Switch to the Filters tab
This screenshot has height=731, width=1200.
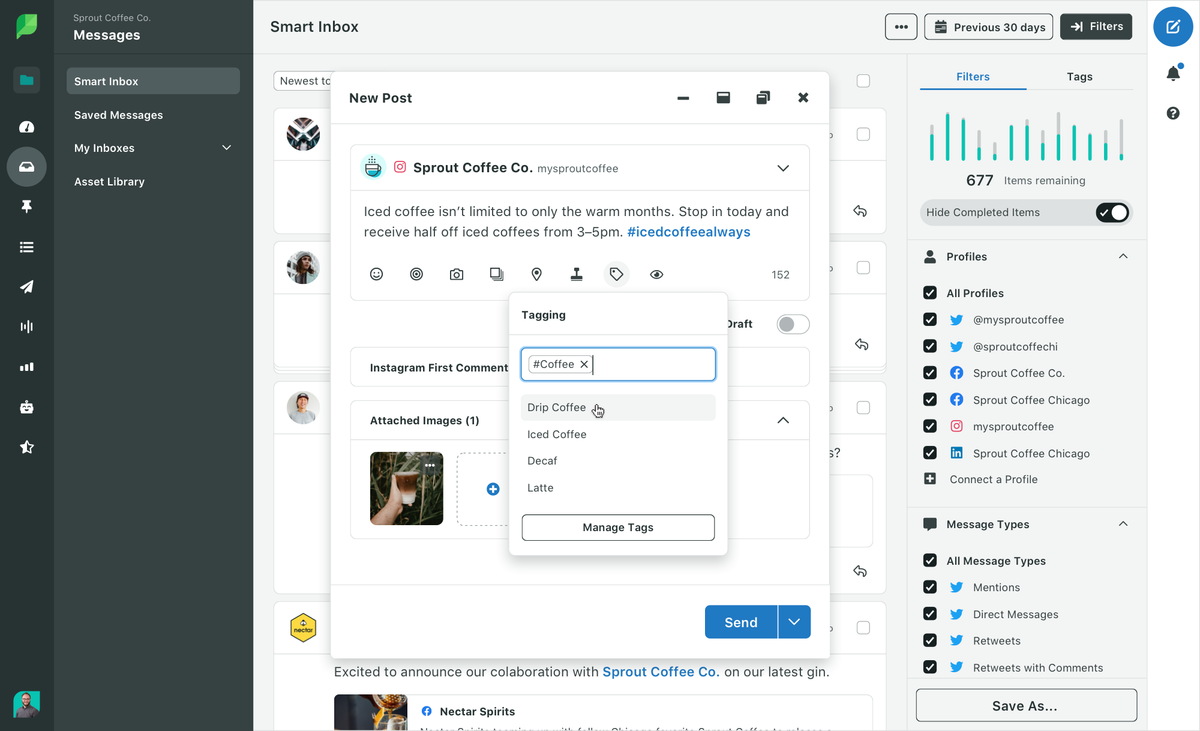coord(973,76)
